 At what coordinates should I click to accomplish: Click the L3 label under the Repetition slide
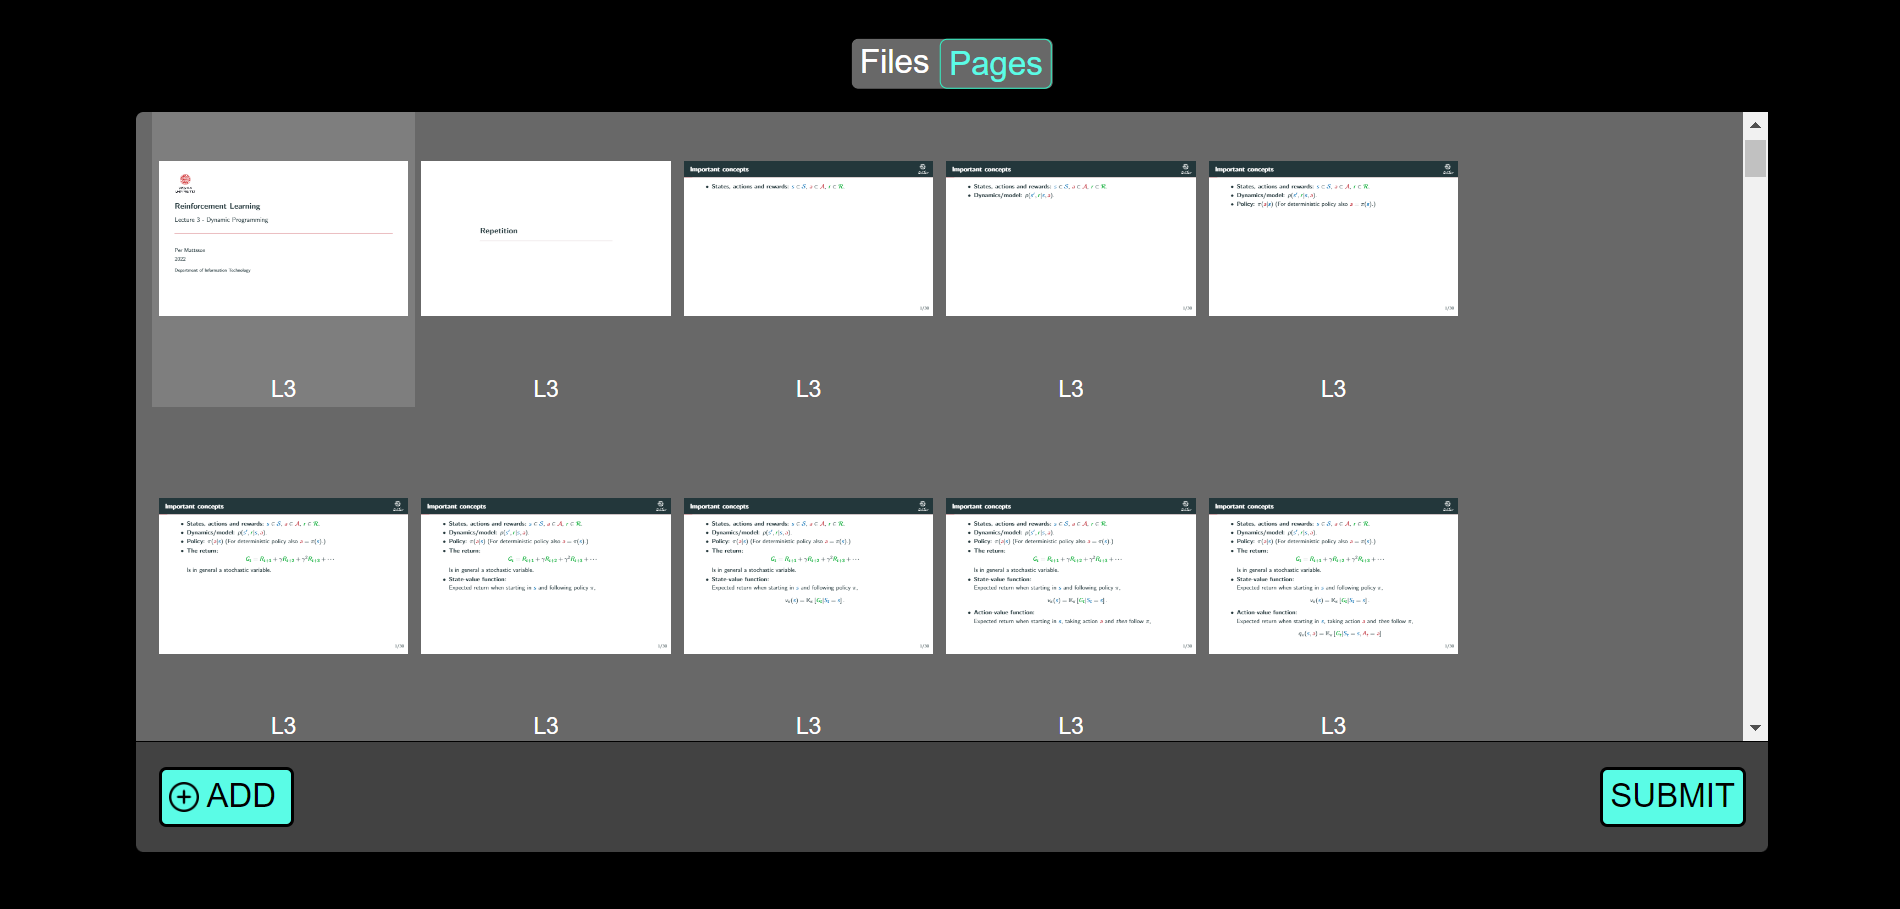(x=546, y=389)
